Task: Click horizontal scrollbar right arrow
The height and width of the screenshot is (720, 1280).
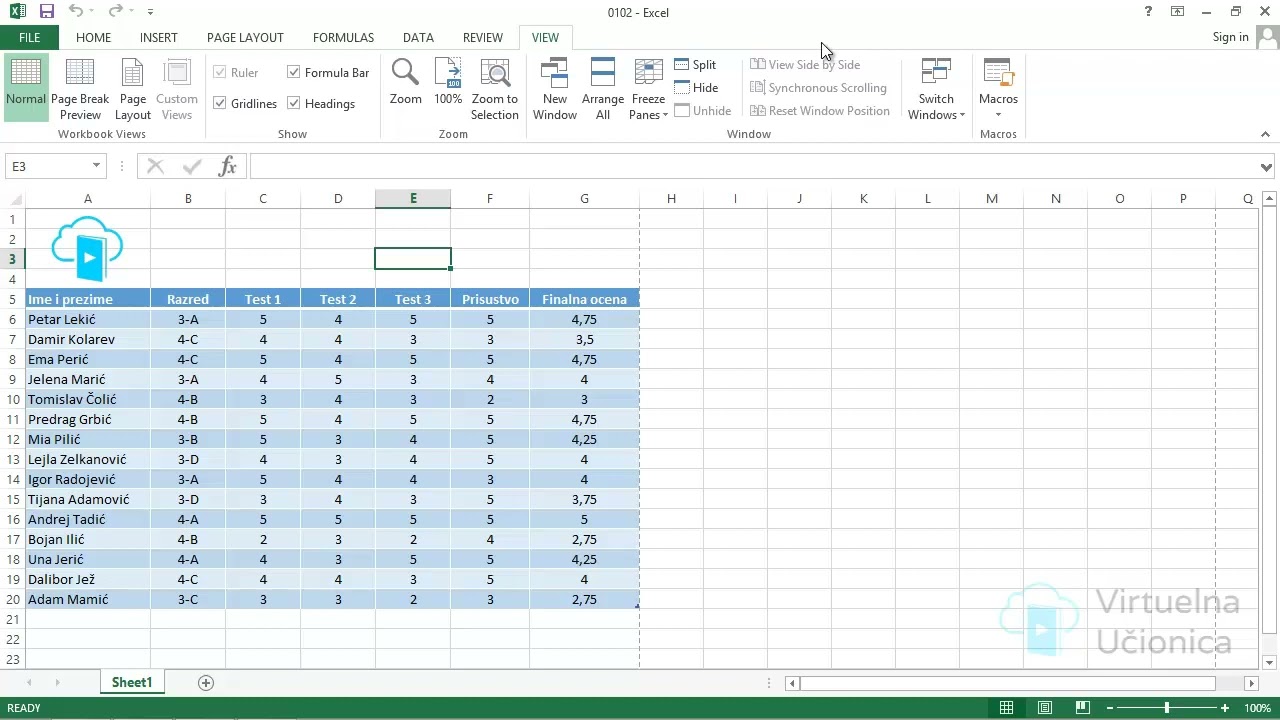Action: (x=1251, y=683)
